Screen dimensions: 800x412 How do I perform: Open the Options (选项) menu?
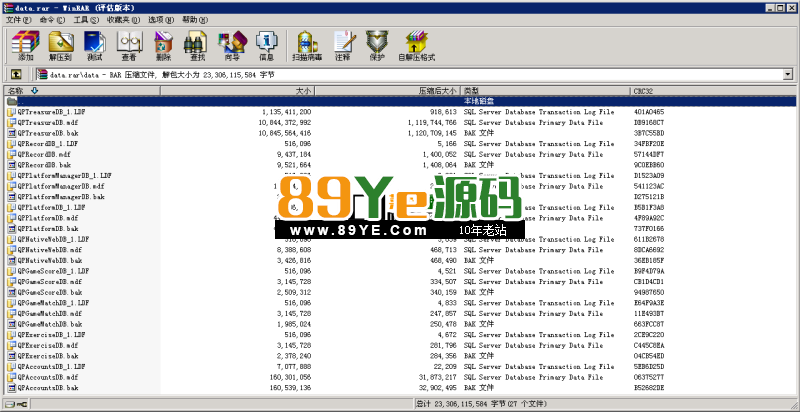(x=161, y=20)
